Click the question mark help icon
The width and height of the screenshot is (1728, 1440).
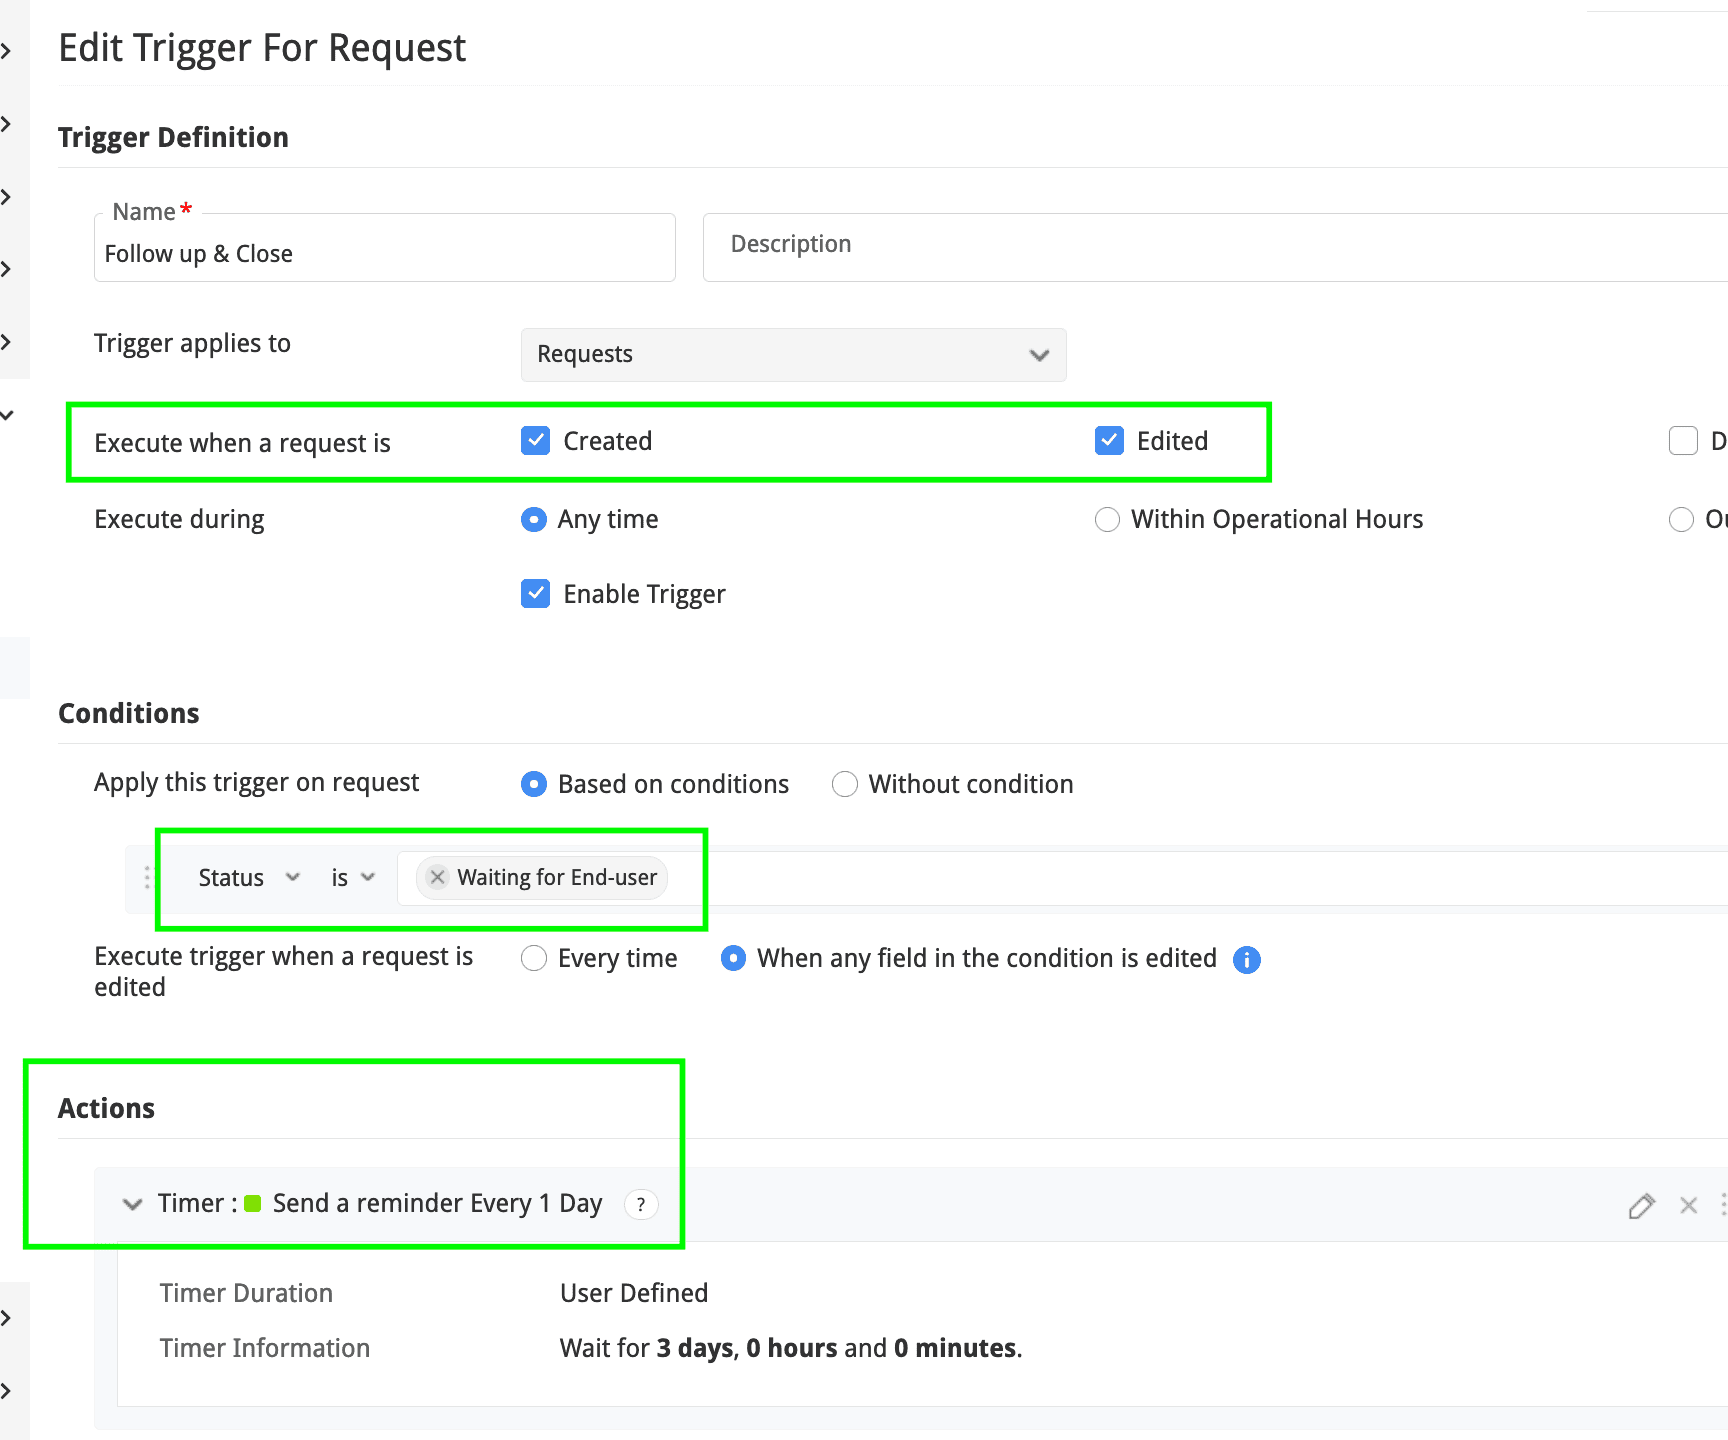[x=641, y=1205]
